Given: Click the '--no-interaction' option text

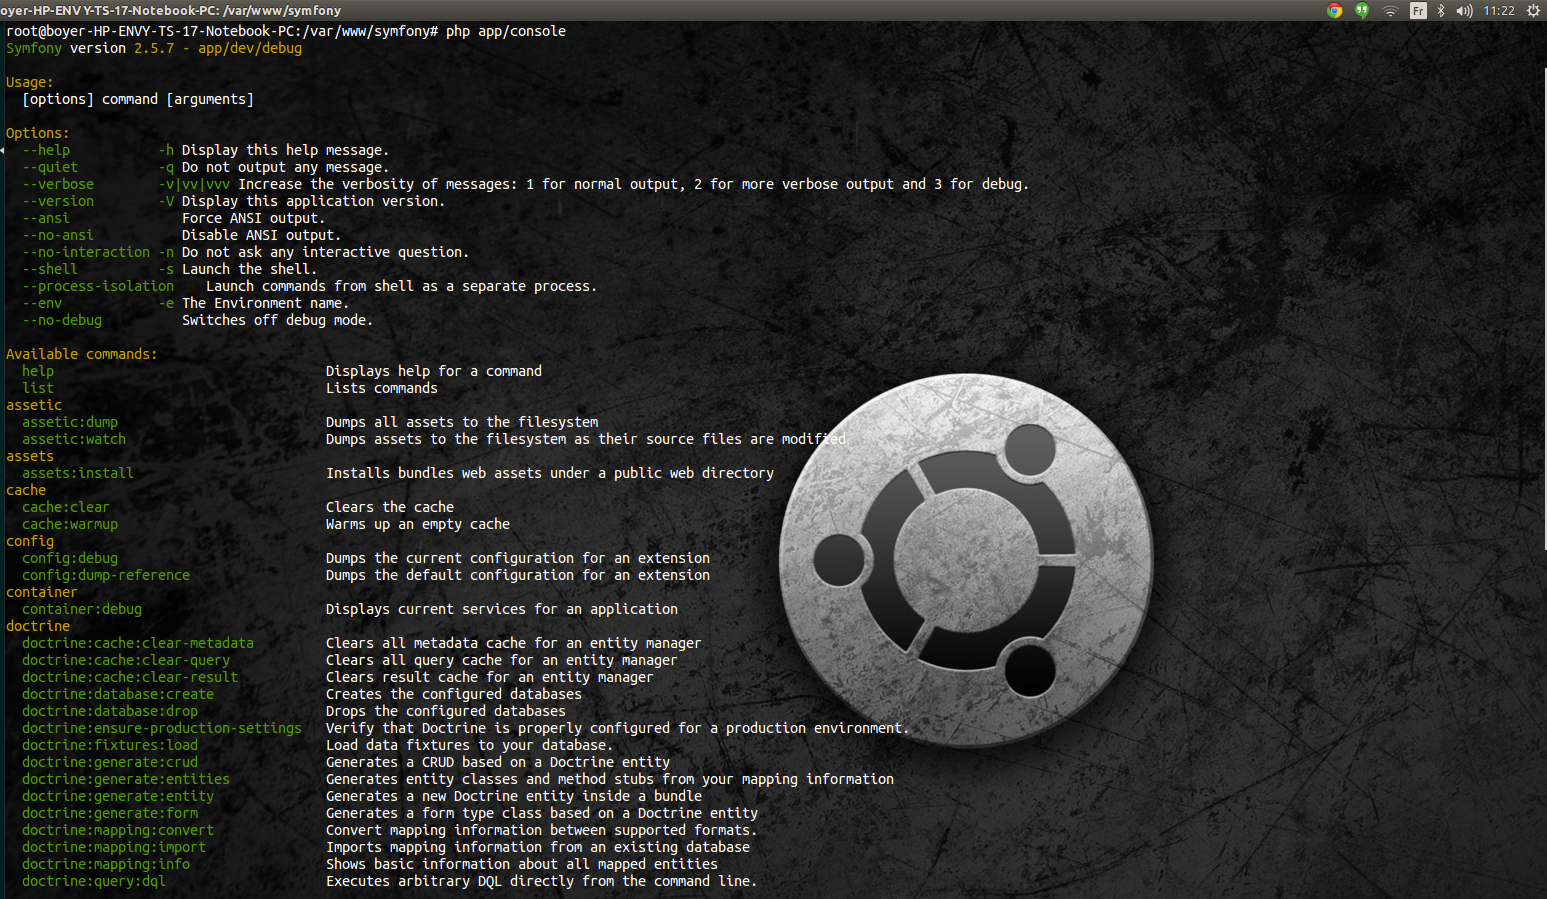Looking at the screenshot, I should point(86,252).
